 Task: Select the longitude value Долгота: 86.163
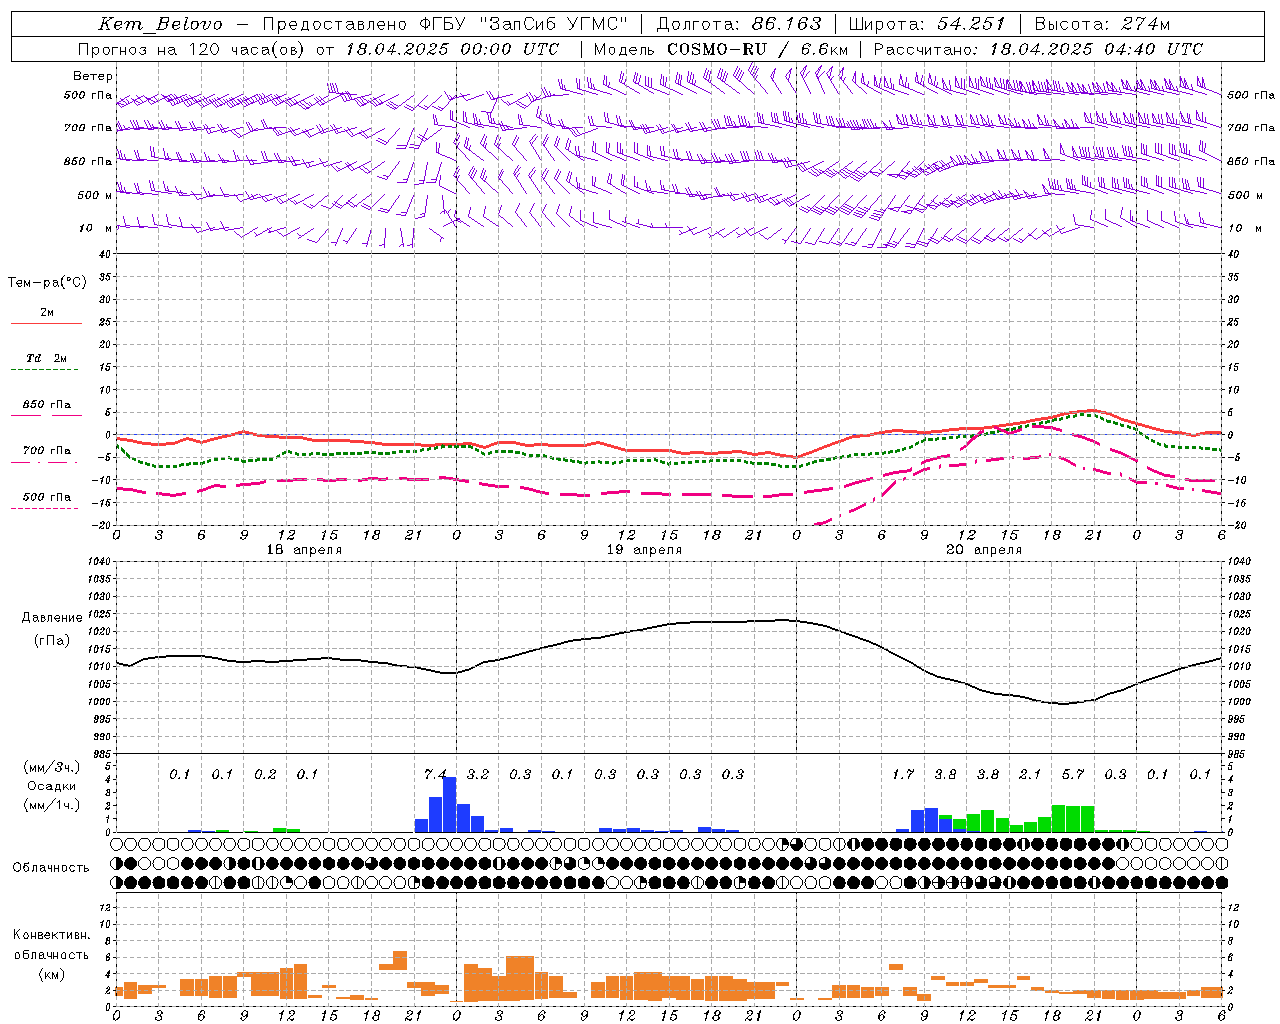739,24
